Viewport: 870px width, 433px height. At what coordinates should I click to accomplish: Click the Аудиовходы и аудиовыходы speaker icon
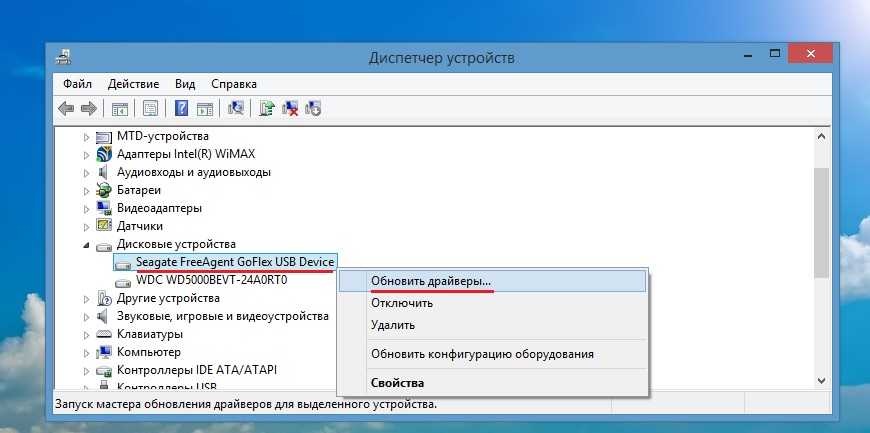103,172
